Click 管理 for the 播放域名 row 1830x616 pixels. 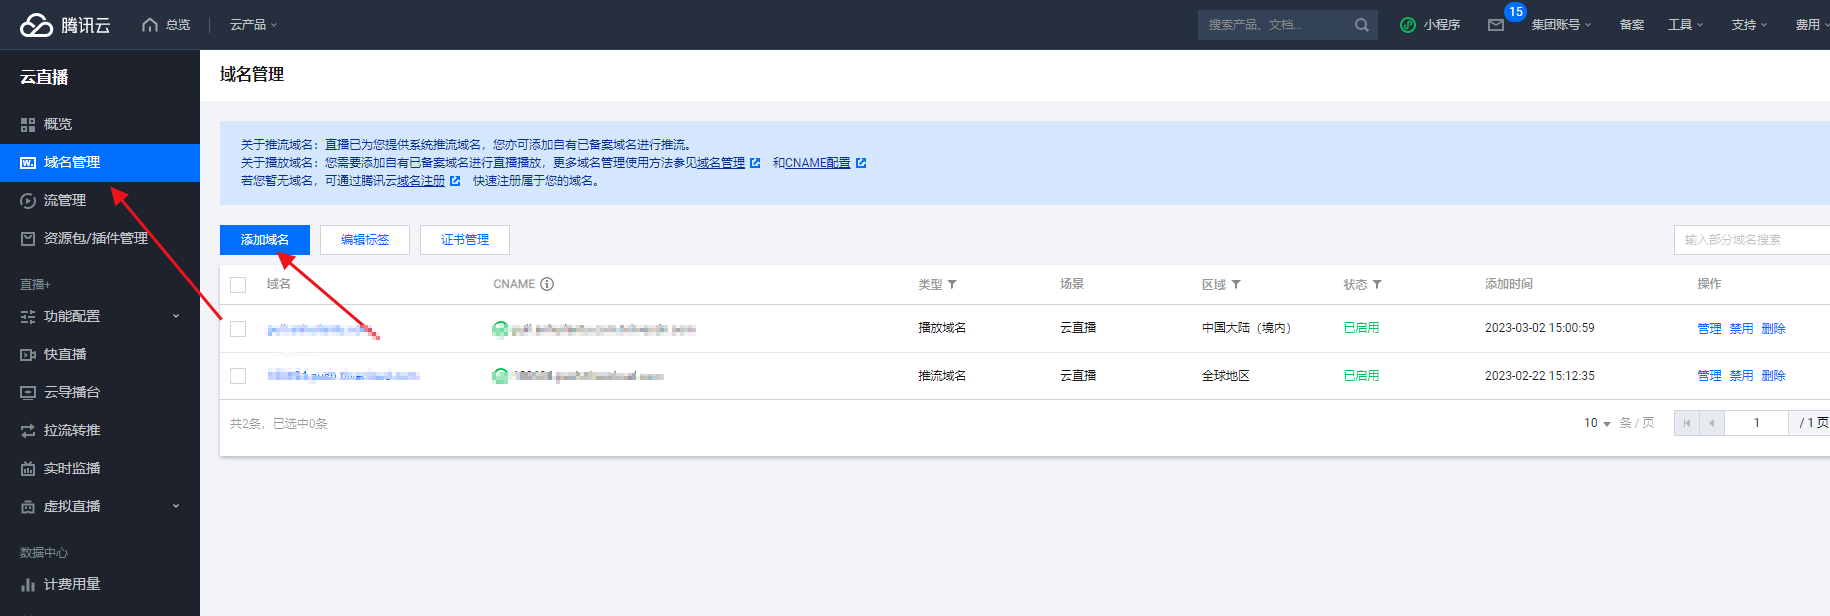coord(1709,329)
